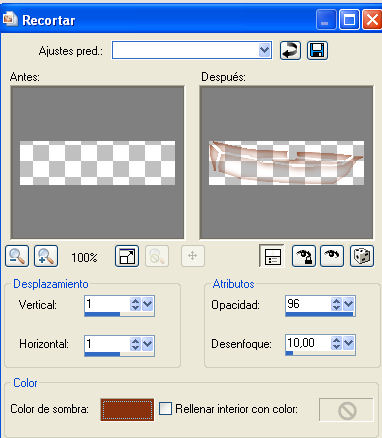382x438 pixels.
Task: Open the Horizontal slider dropdown arrow
Action: point(147,344)
